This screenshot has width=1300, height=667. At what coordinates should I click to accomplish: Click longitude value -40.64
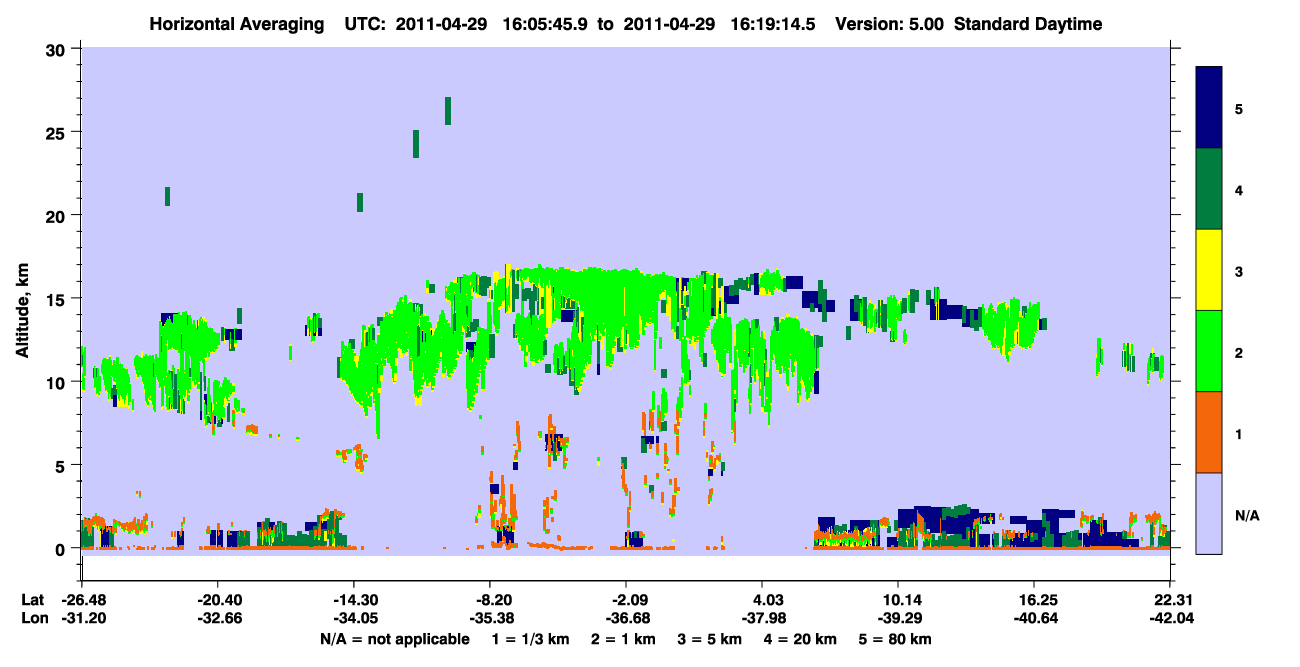tap(1034, 618)
